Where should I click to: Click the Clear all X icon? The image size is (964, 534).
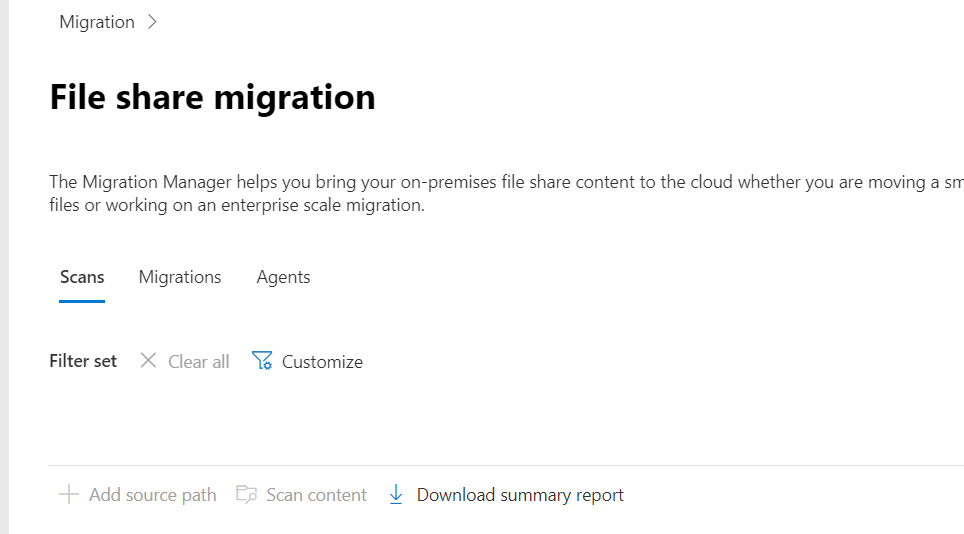tap(148, 360)
